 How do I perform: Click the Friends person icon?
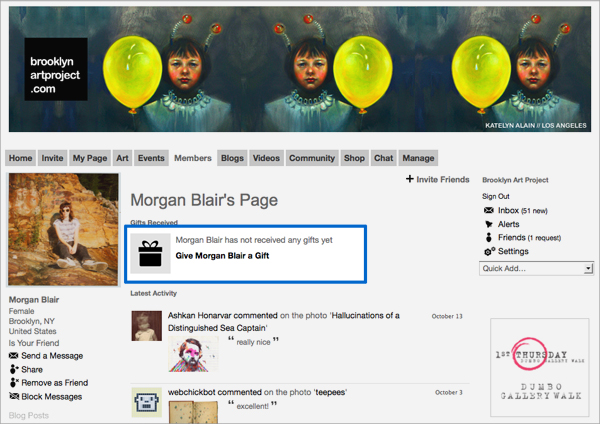pyautogui.click(x=489, y=237)
